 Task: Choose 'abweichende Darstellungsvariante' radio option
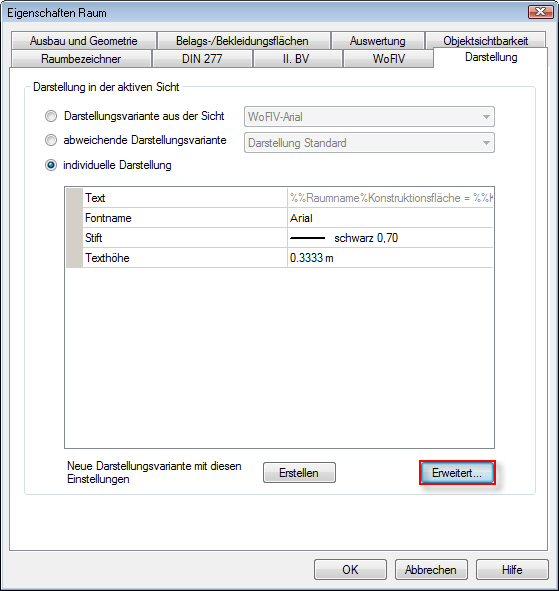pos(51,140)
